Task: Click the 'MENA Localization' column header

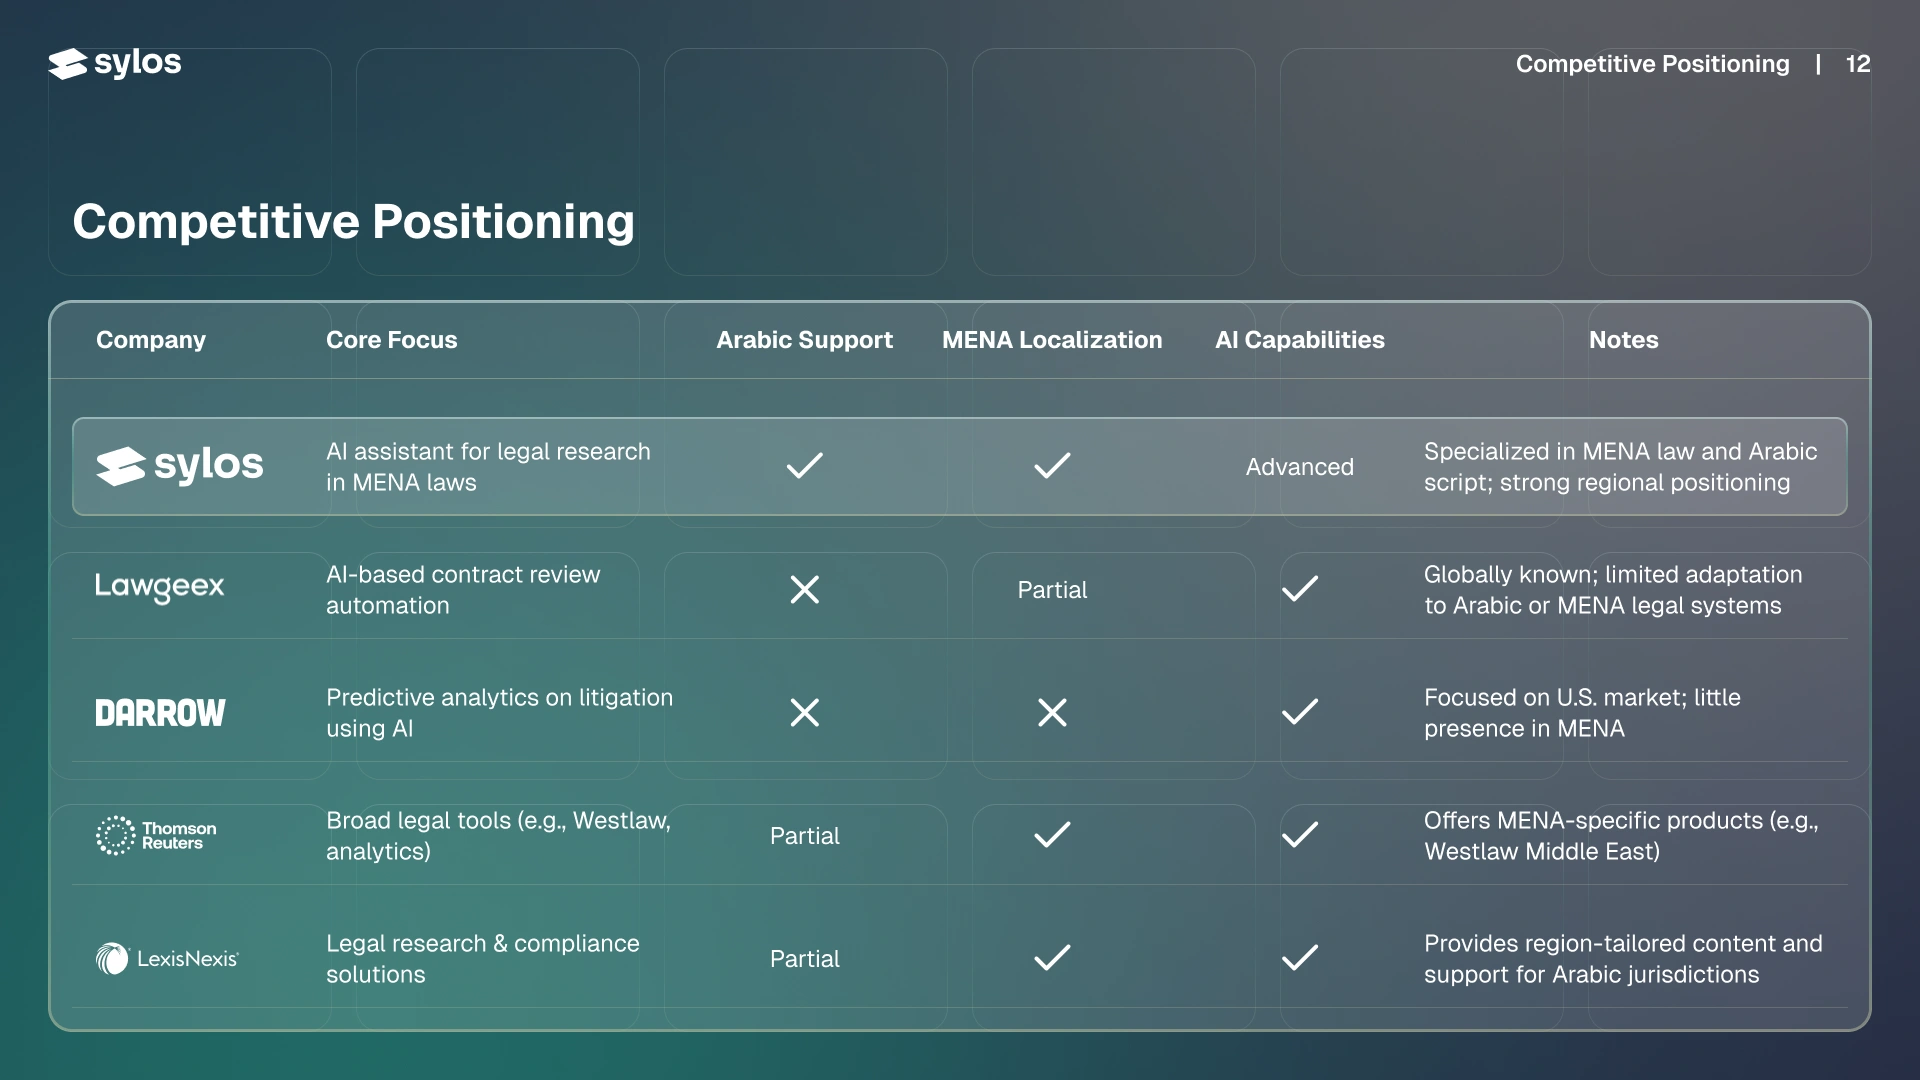Action: tap(1052, 340)
